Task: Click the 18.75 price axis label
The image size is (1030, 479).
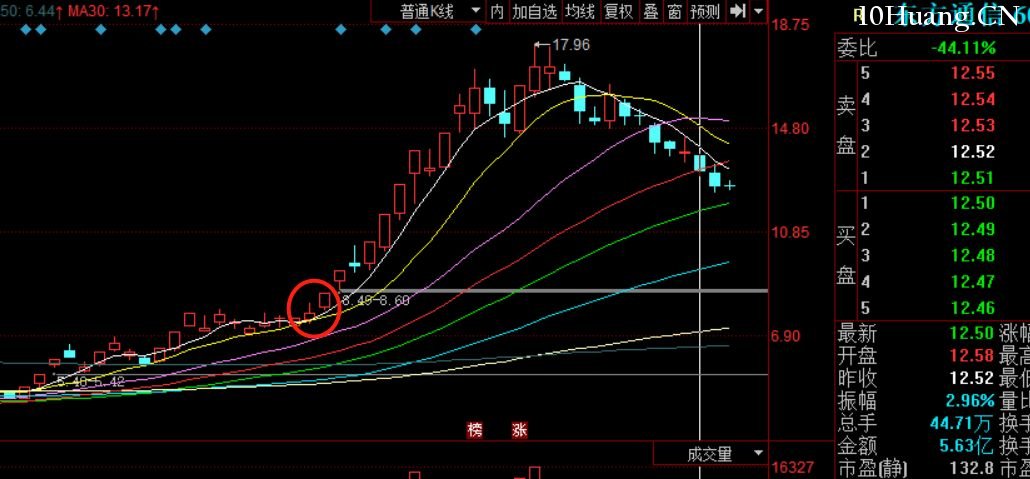Action: point(791,25)
